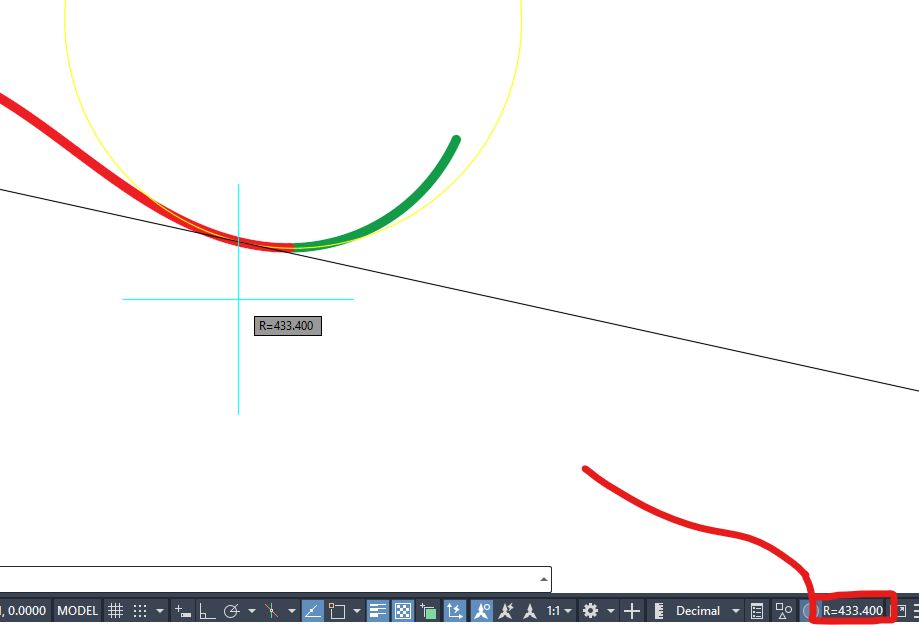Image resolution: width=919 pixels, height=625 pixels.
Task: Click the Quick Properties icon
Action: pyautogui.click(x=757, y=610)
